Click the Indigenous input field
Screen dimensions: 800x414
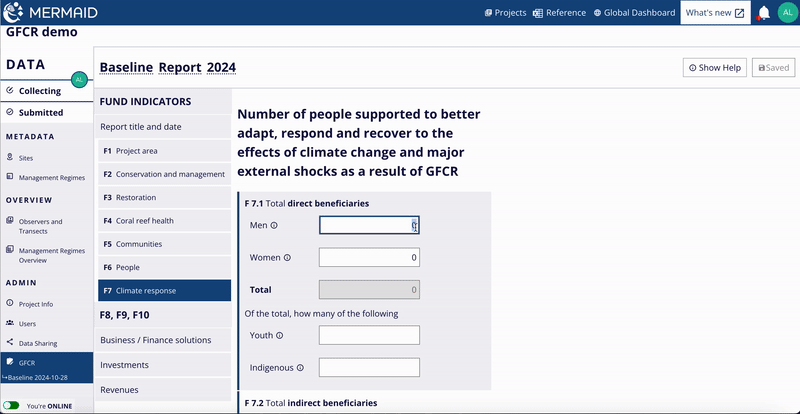click(x=369, y=368)
